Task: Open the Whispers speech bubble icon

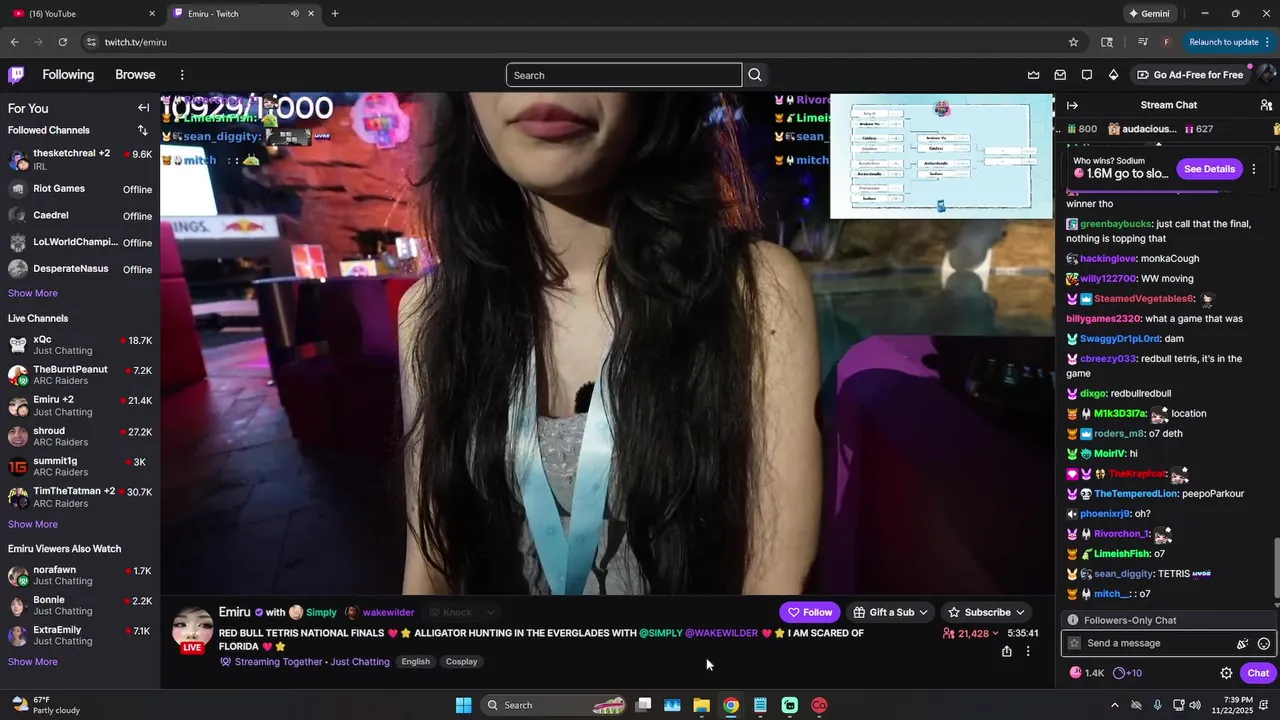Action: pyautogui.click(x=1087, y=75)
